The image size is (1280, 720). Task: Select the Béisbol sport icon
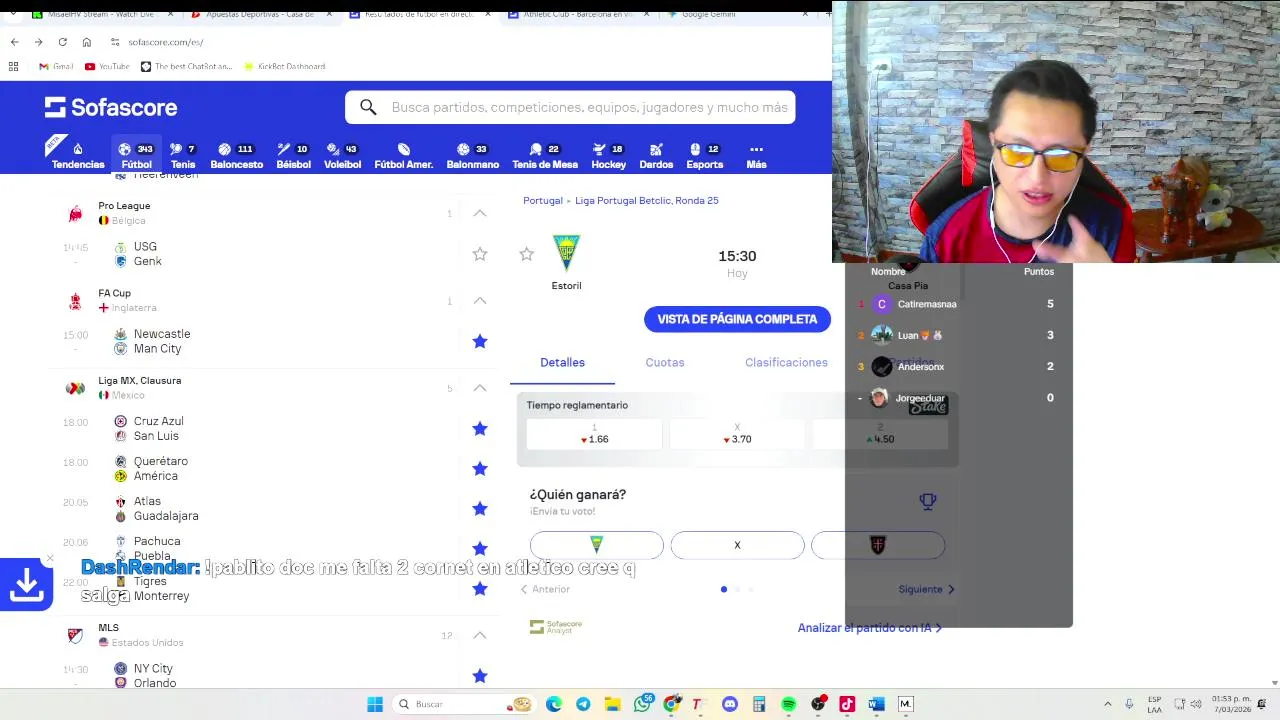pos(293,155)
